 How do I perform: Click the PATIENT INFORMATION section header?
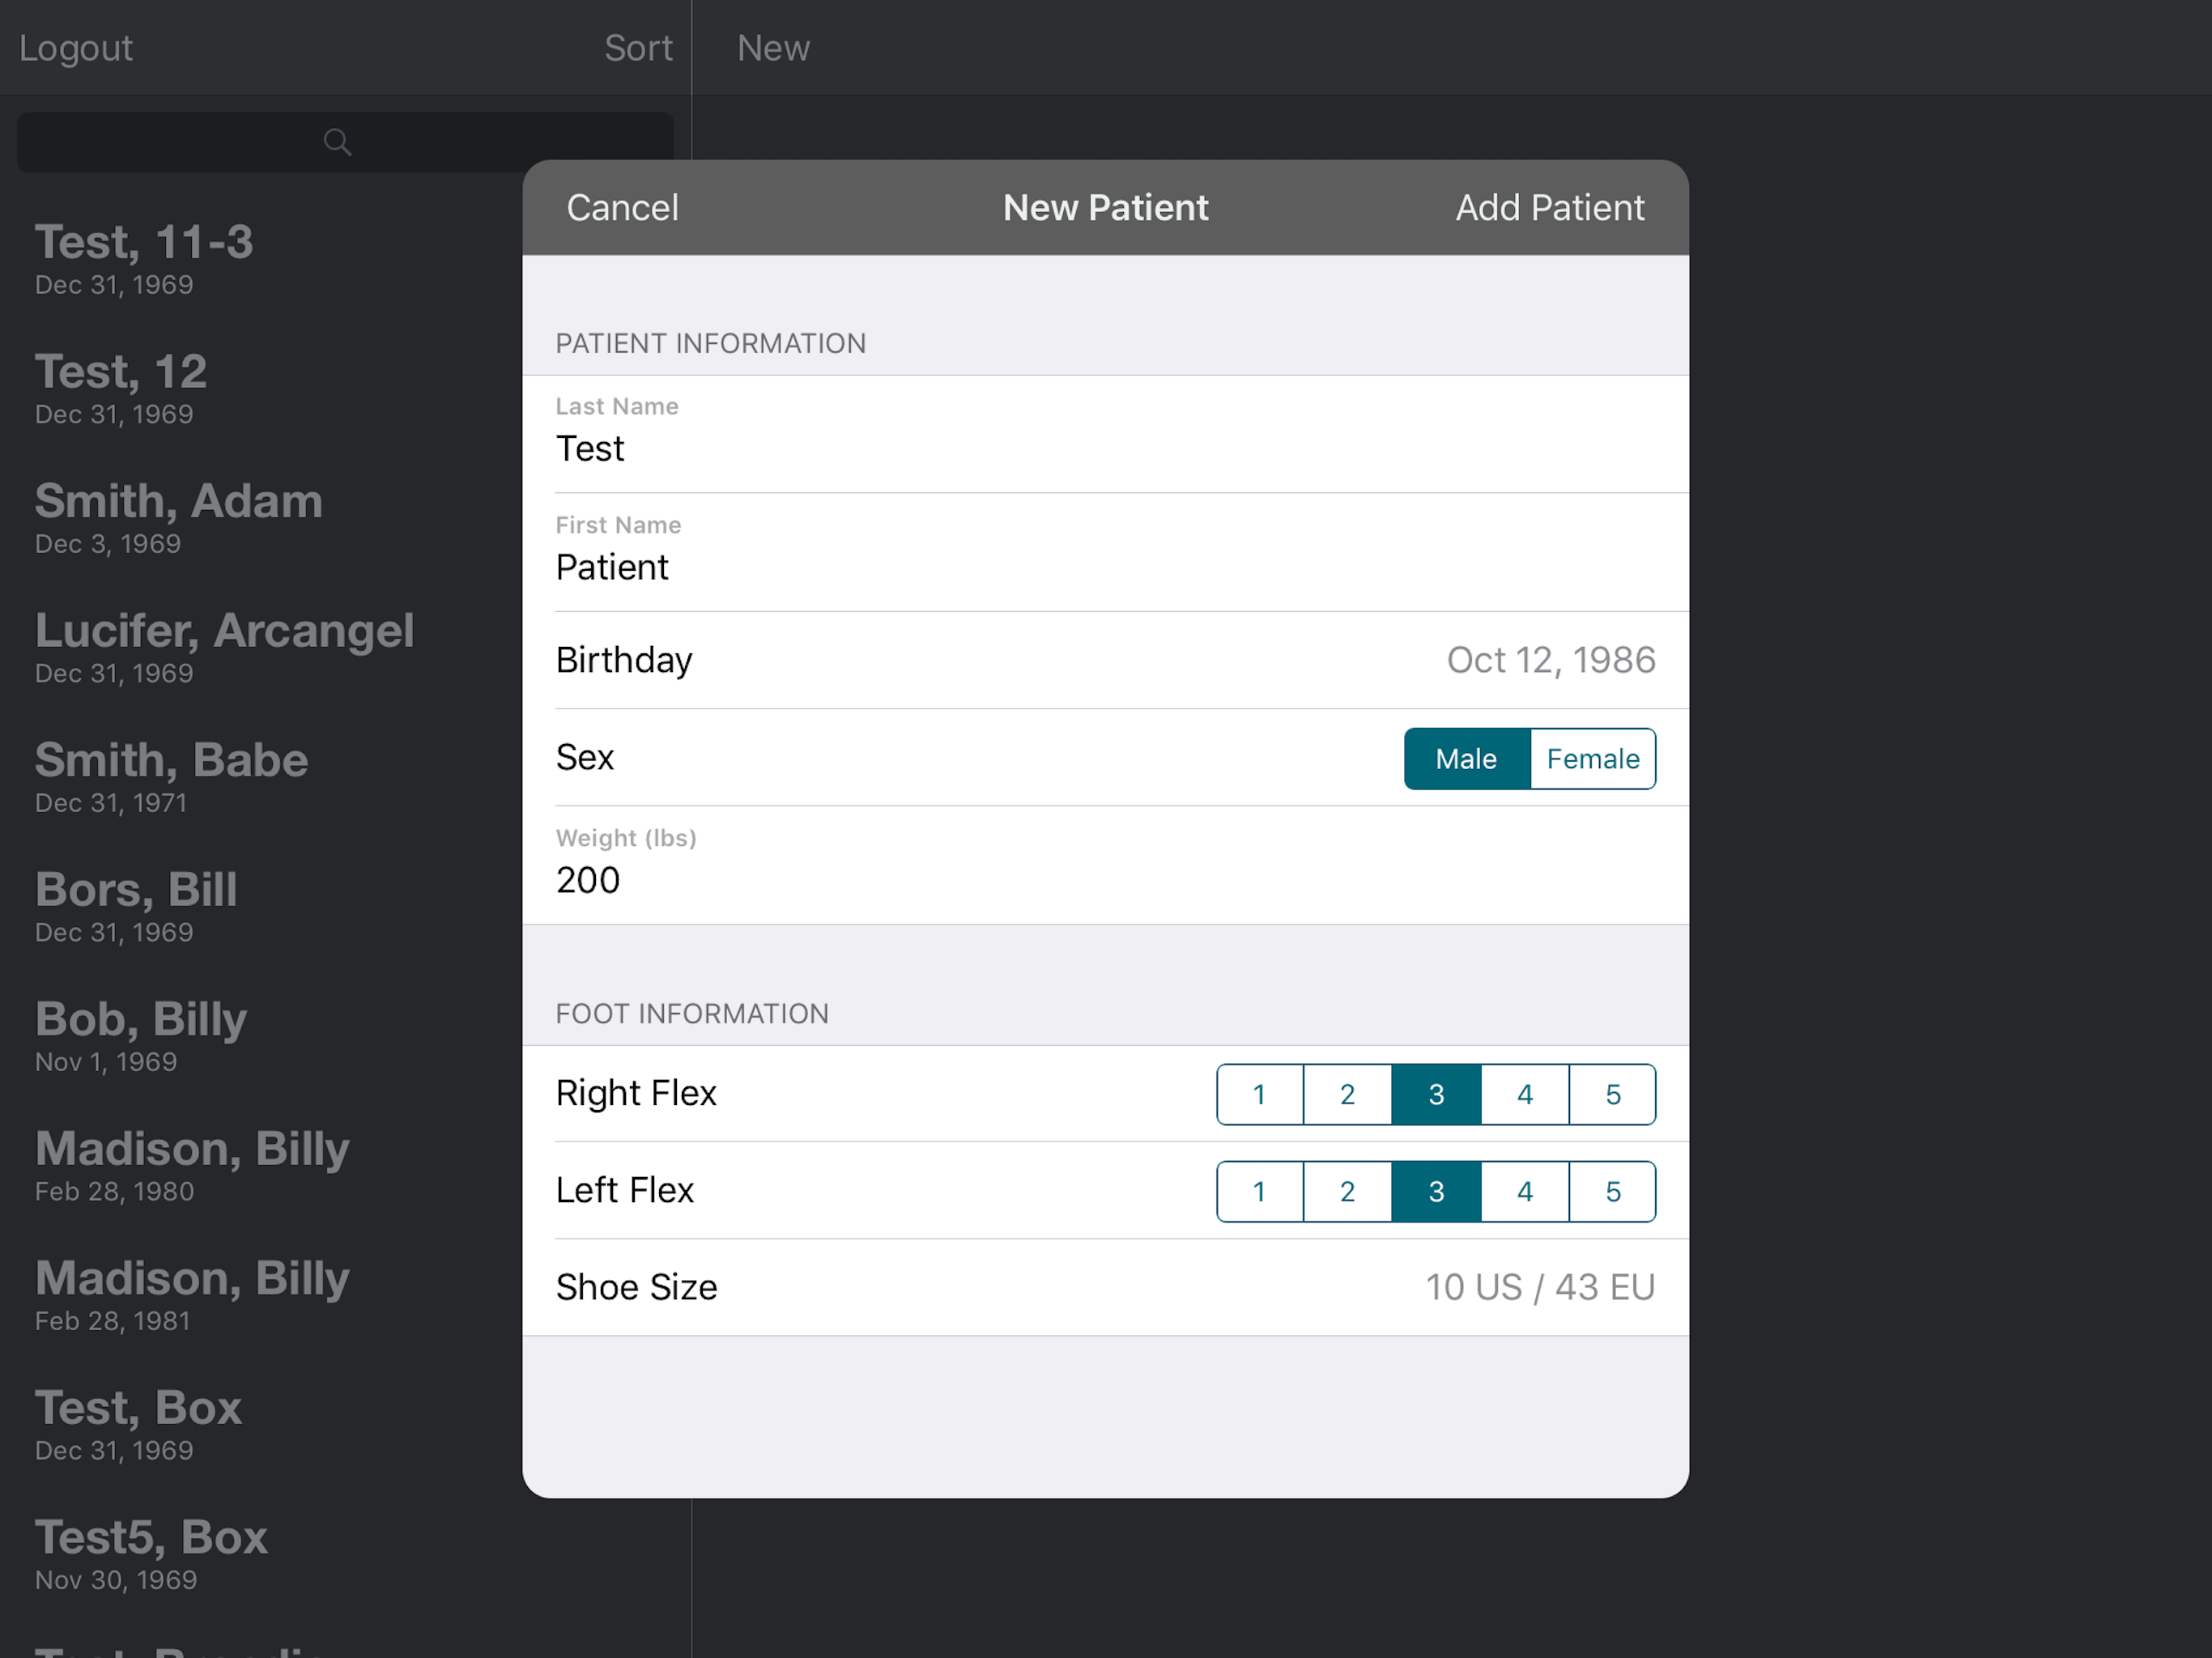[x=711, y=344]
